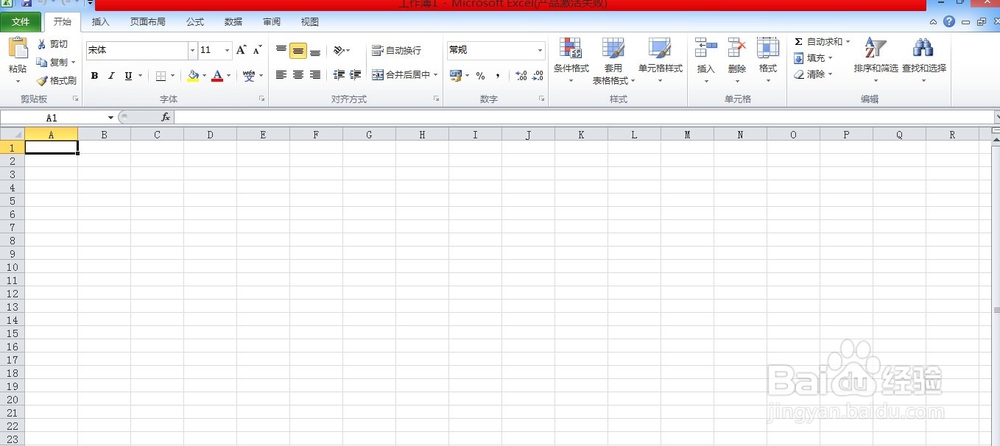
Task: Center text horizontally
Action: tap(298, 75)
